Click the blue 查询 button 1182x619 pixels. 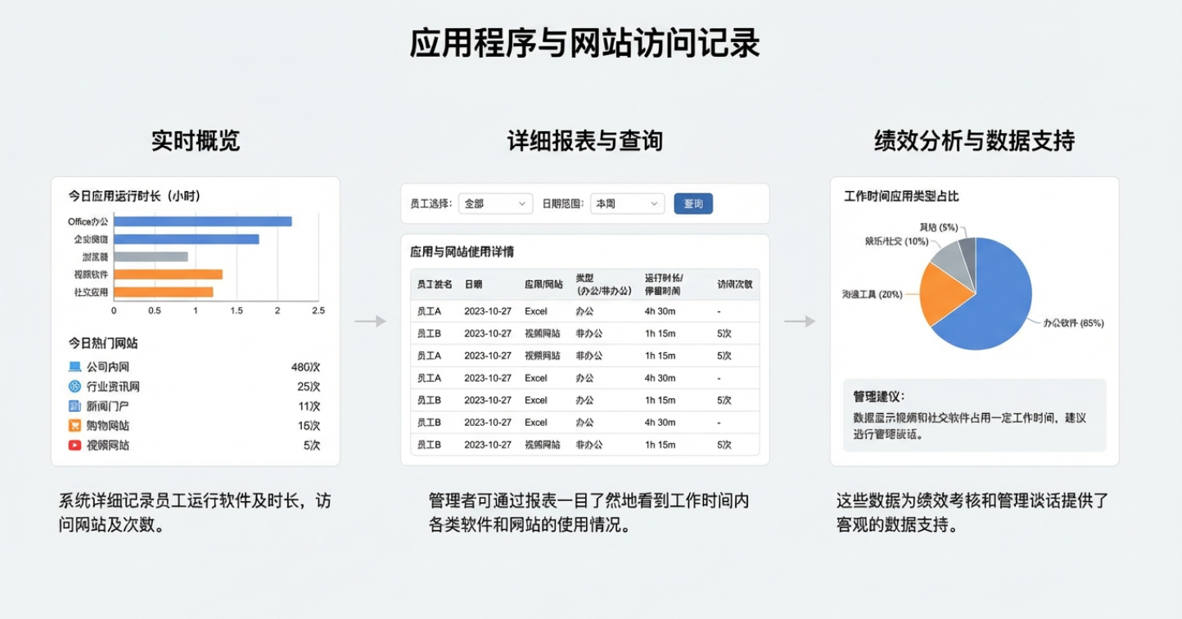pyautogui.click(x=693, y=204)
